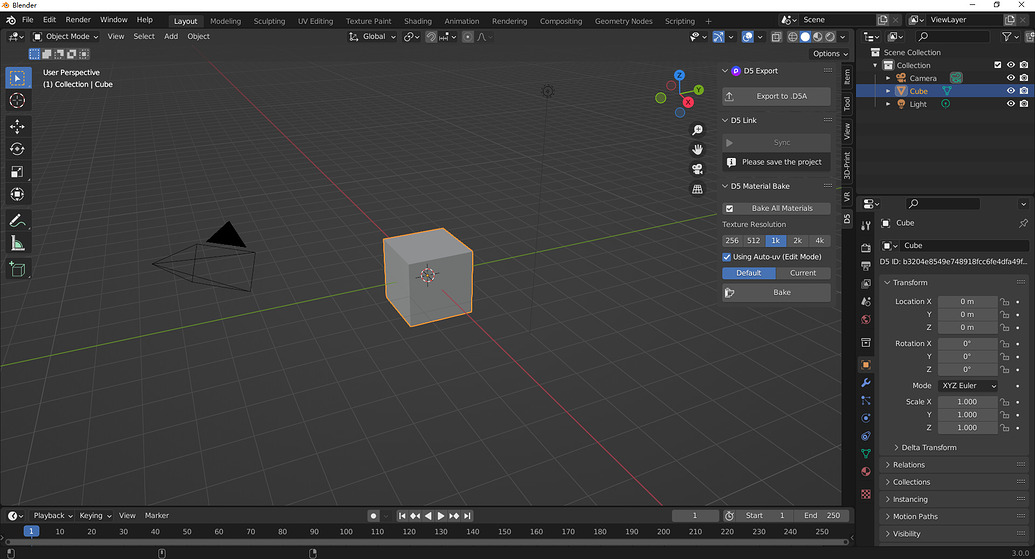1035x559 pixels.
Task: Open the Material properties tab
Action: [865, 471]
